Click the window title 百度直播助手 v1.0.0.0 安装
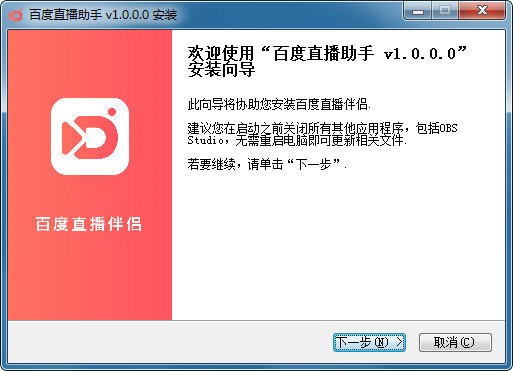 pos(103,15)
